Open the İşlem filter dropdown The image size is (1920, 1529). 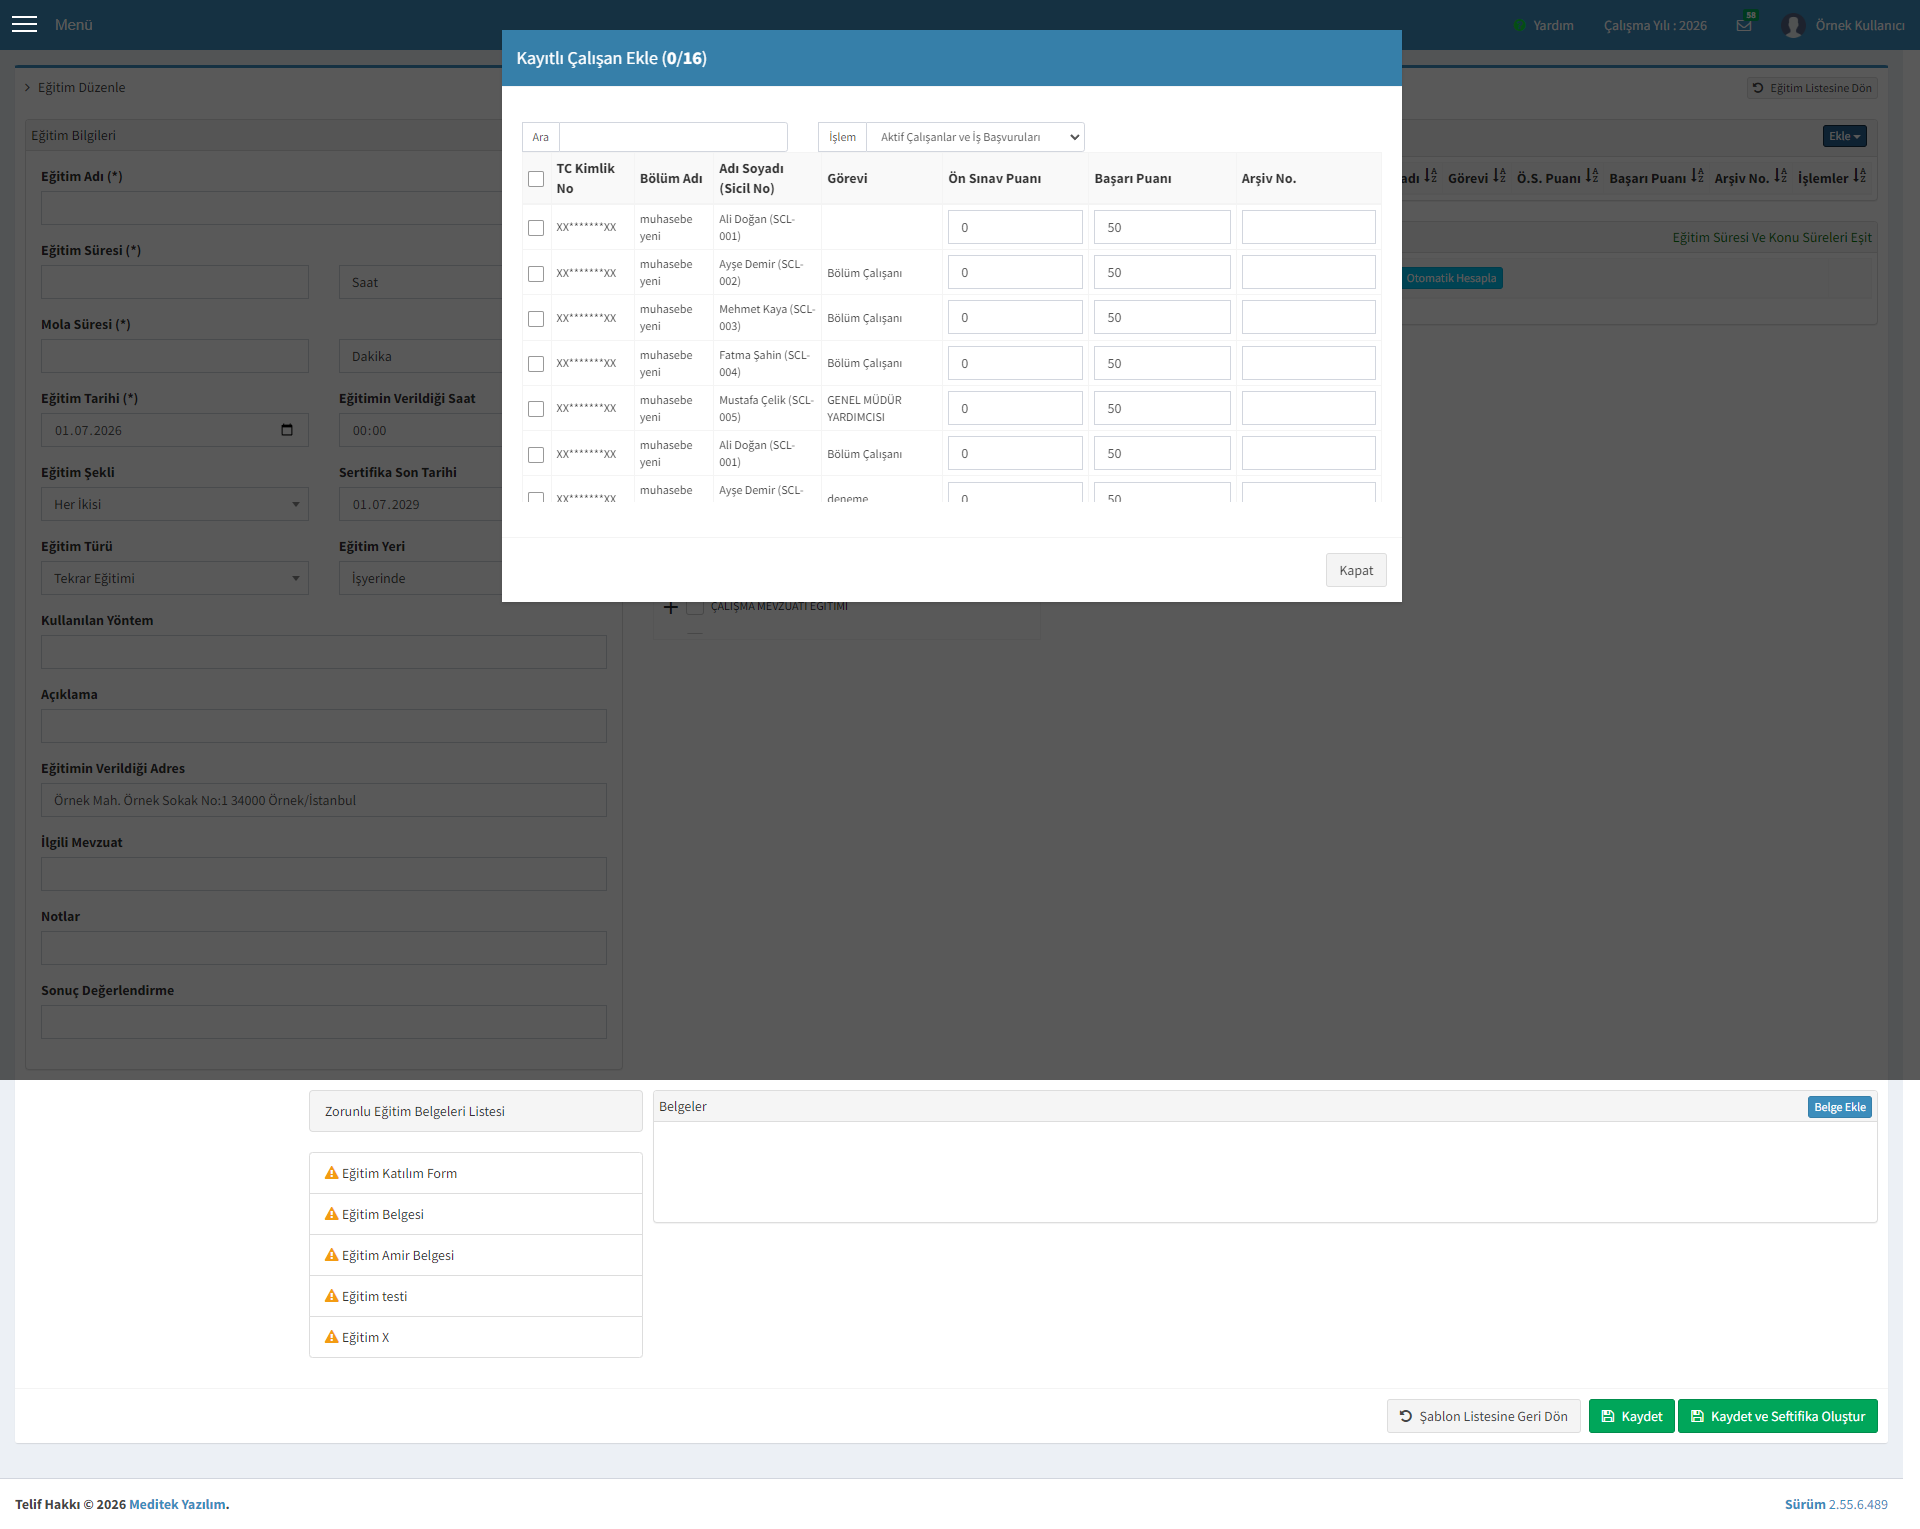pyautogui.click(x=975, y=137)
